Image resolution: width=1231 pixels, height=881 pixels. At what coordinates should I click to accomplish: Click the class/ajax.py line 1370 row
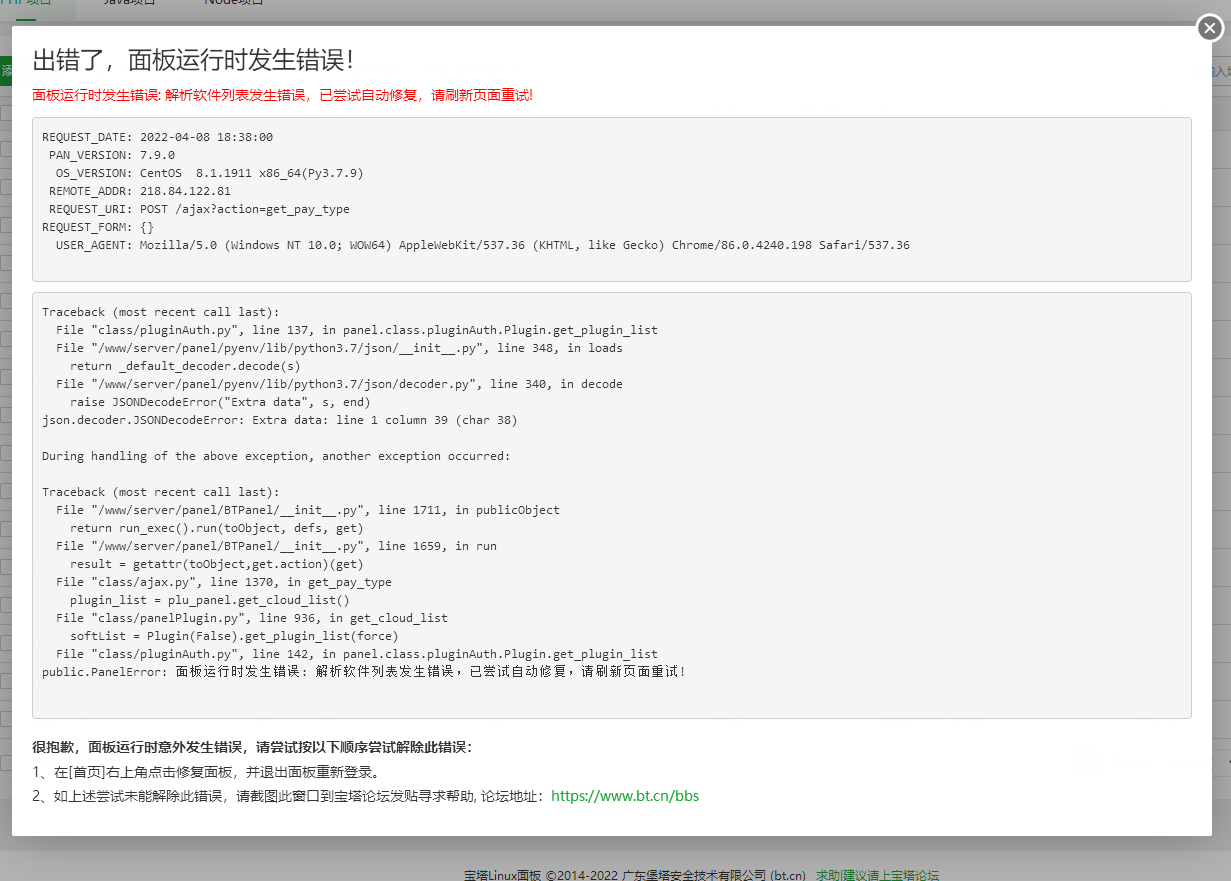click(x=224, y=582)
